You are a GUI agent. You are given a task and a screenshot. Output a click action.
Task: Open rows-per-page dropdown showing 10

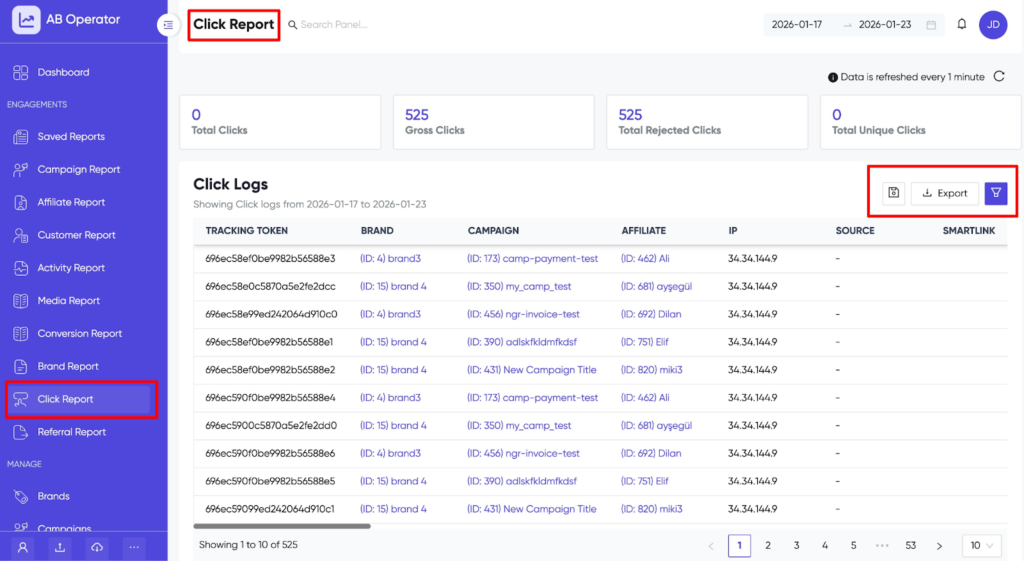tap(982, 545)
